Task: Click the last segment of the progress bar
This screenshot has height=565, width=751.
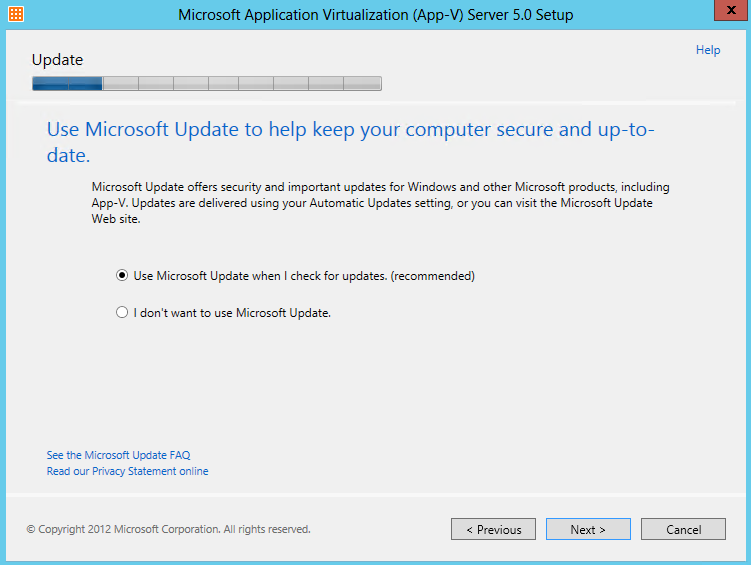Action: [363, 83]
